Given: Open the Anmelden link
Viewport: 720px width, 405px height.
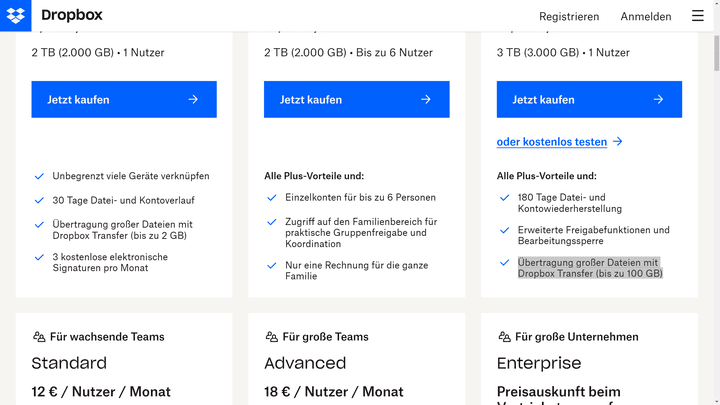Looking at the screenshot, I should click(x=646, y=17).
